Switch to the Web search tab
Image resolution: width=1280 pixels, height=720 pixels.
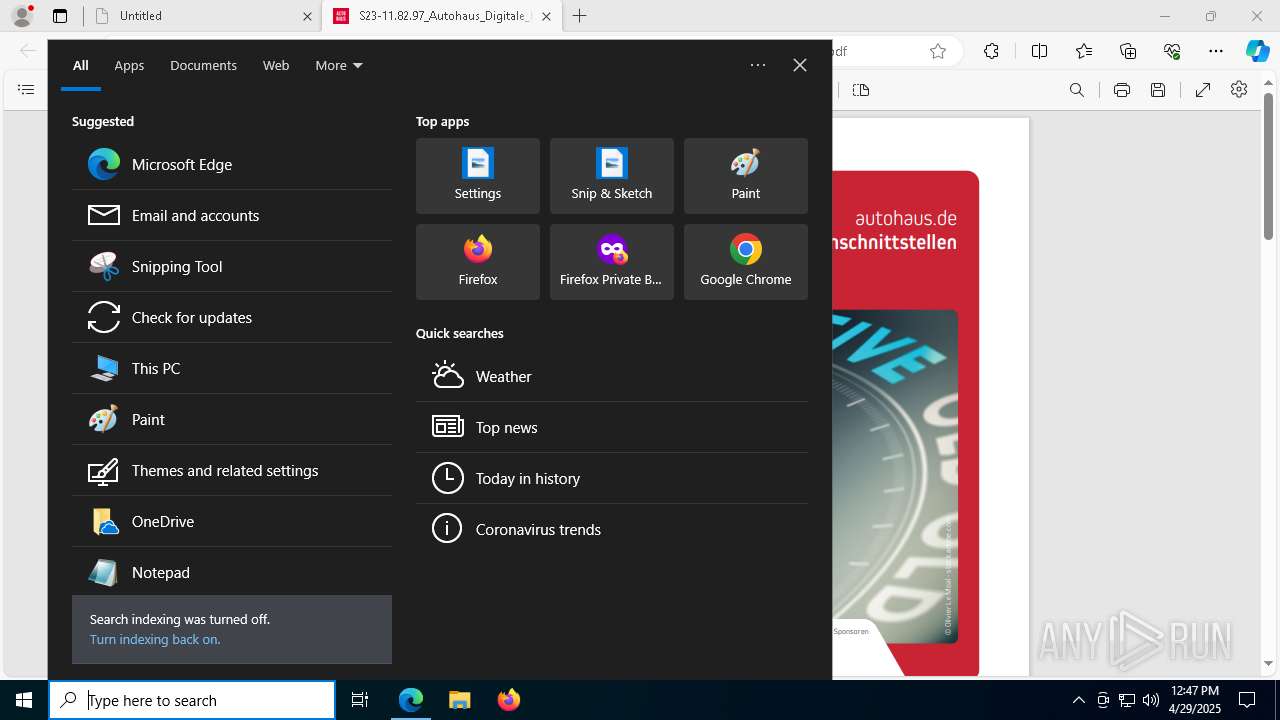point(276,65)
